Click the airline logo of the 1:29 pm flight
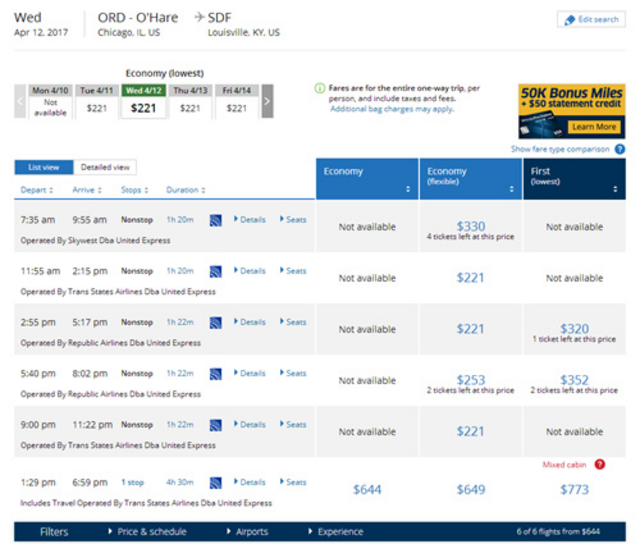The height and width of the screenshot is (544, 640). 216,483
